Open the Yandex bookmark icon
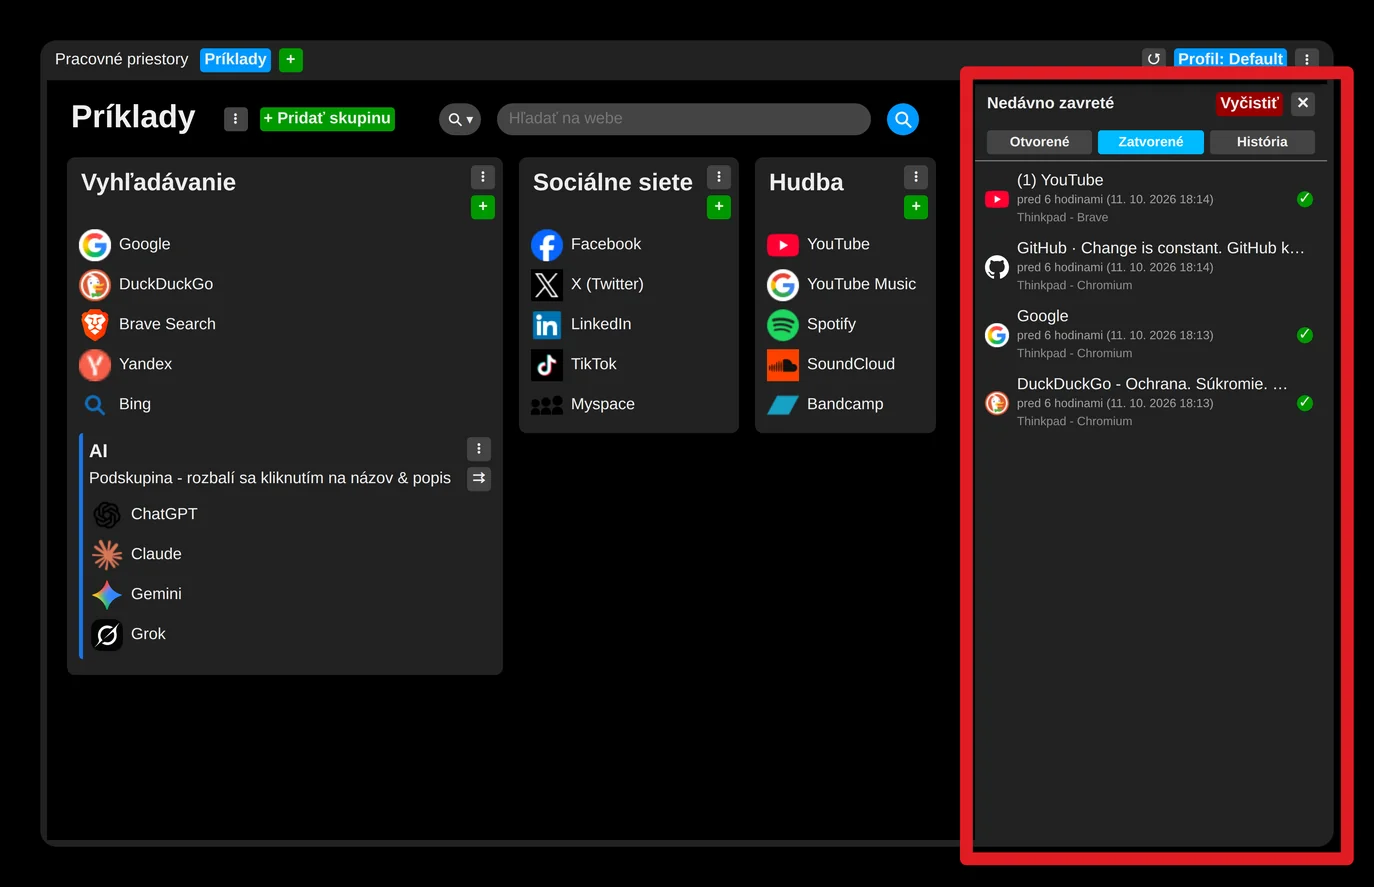 click(x=95, y=364)
